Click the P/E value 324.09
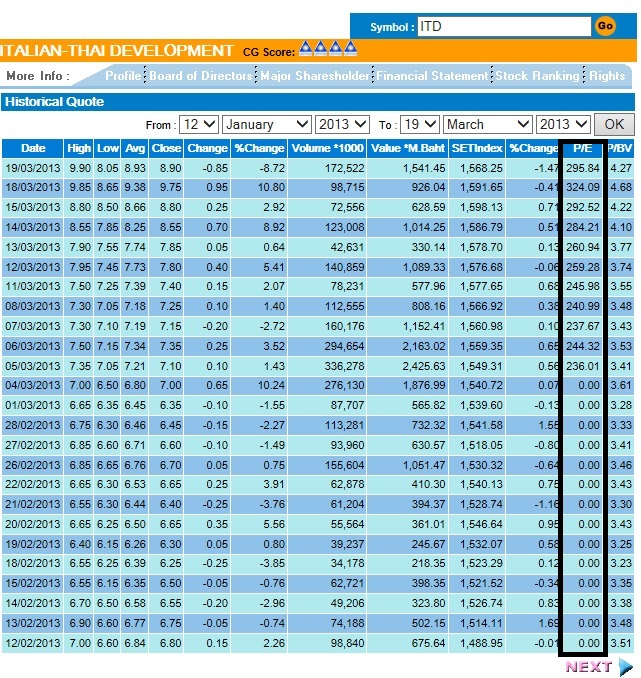Image resolution: width=641 pixels, height=678 pixels. (583, 188)
